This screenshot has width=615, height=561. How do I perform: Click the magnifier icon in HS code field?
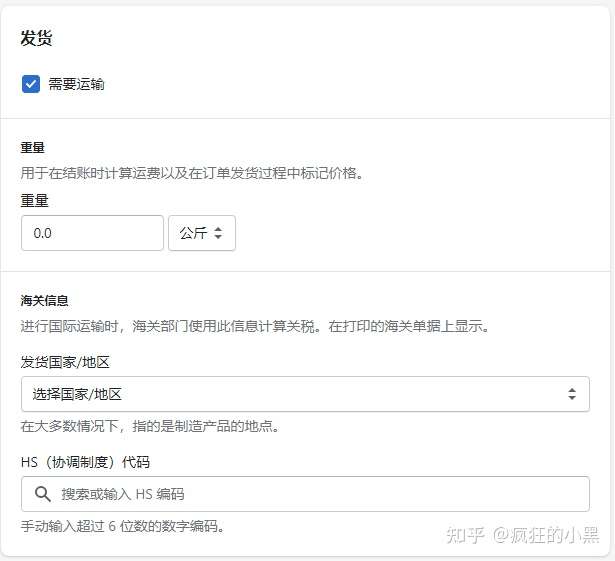[43, 494]
